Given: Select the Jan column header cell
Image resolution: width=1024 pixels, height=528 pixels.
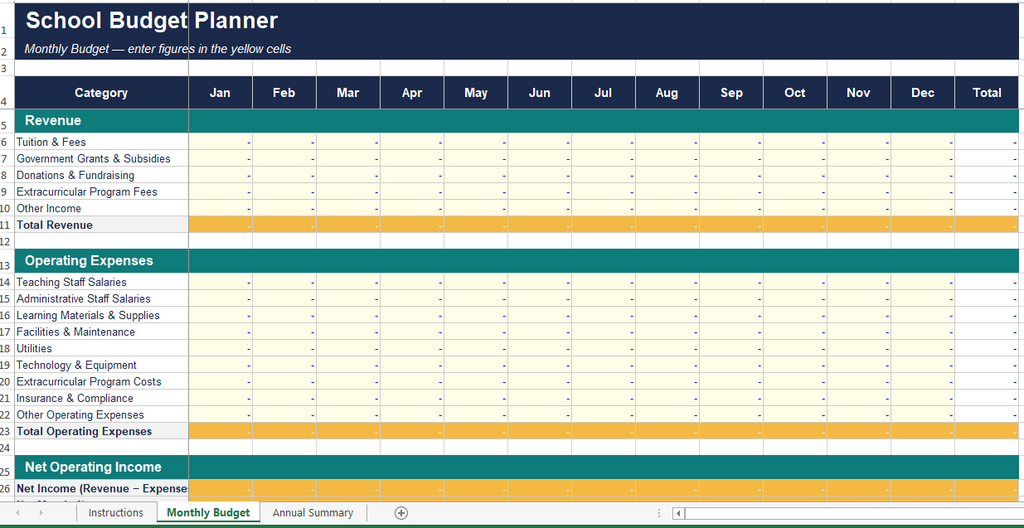Looking at the screenshot, I should 220,93.
